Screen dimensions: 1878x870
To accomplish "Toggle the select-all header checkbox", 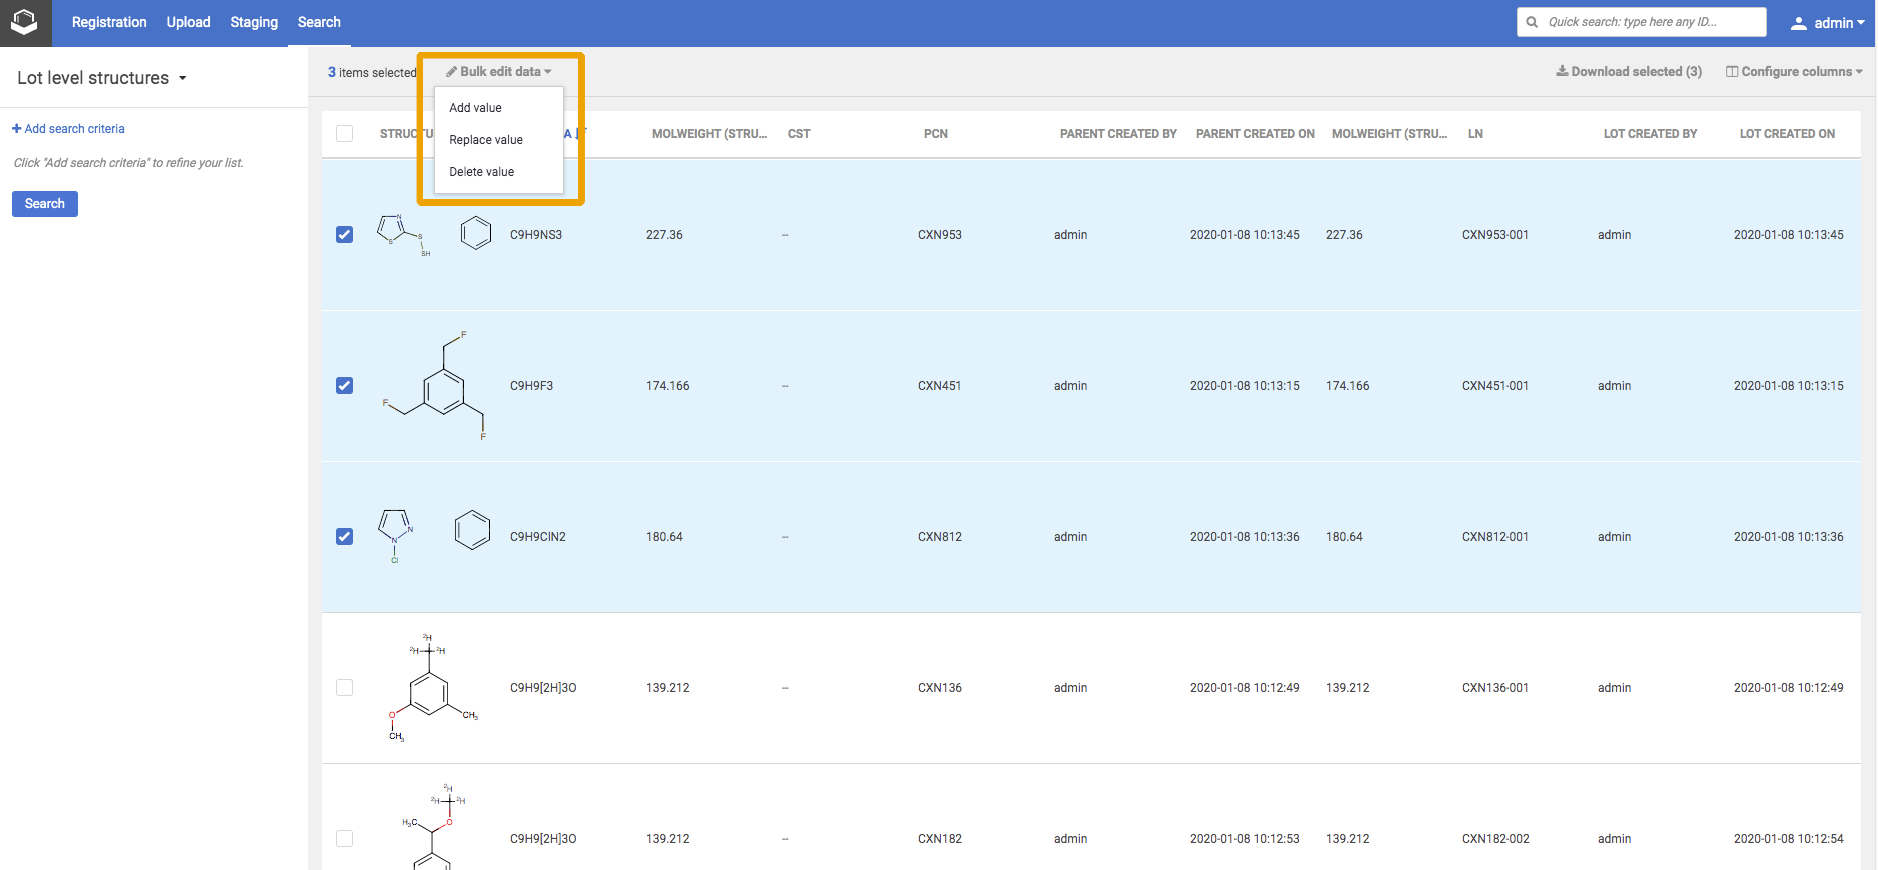I will click(x=345, y=134).
